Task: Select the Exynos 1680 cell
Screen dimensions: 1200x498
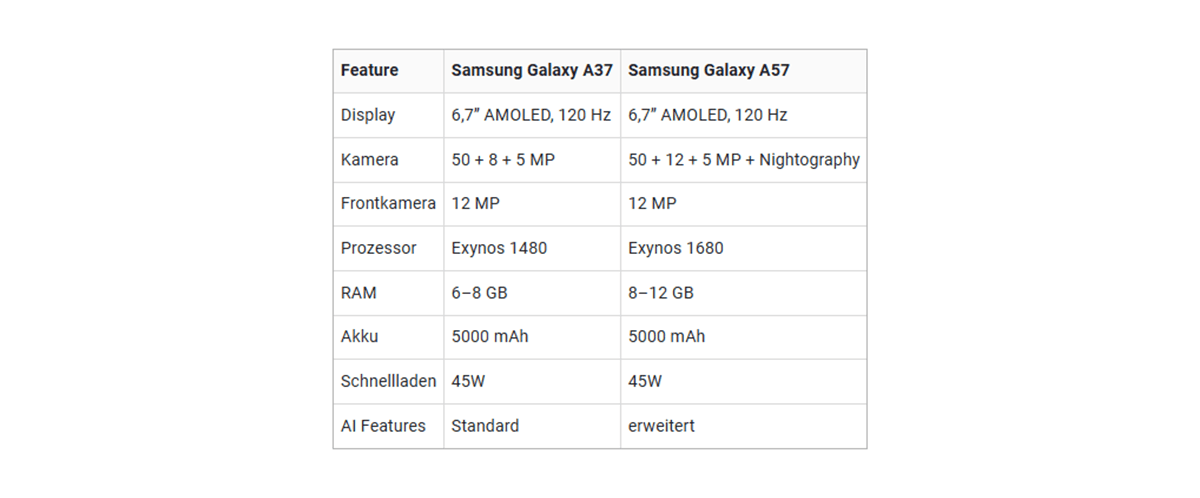Action: (x=676, y=248)
